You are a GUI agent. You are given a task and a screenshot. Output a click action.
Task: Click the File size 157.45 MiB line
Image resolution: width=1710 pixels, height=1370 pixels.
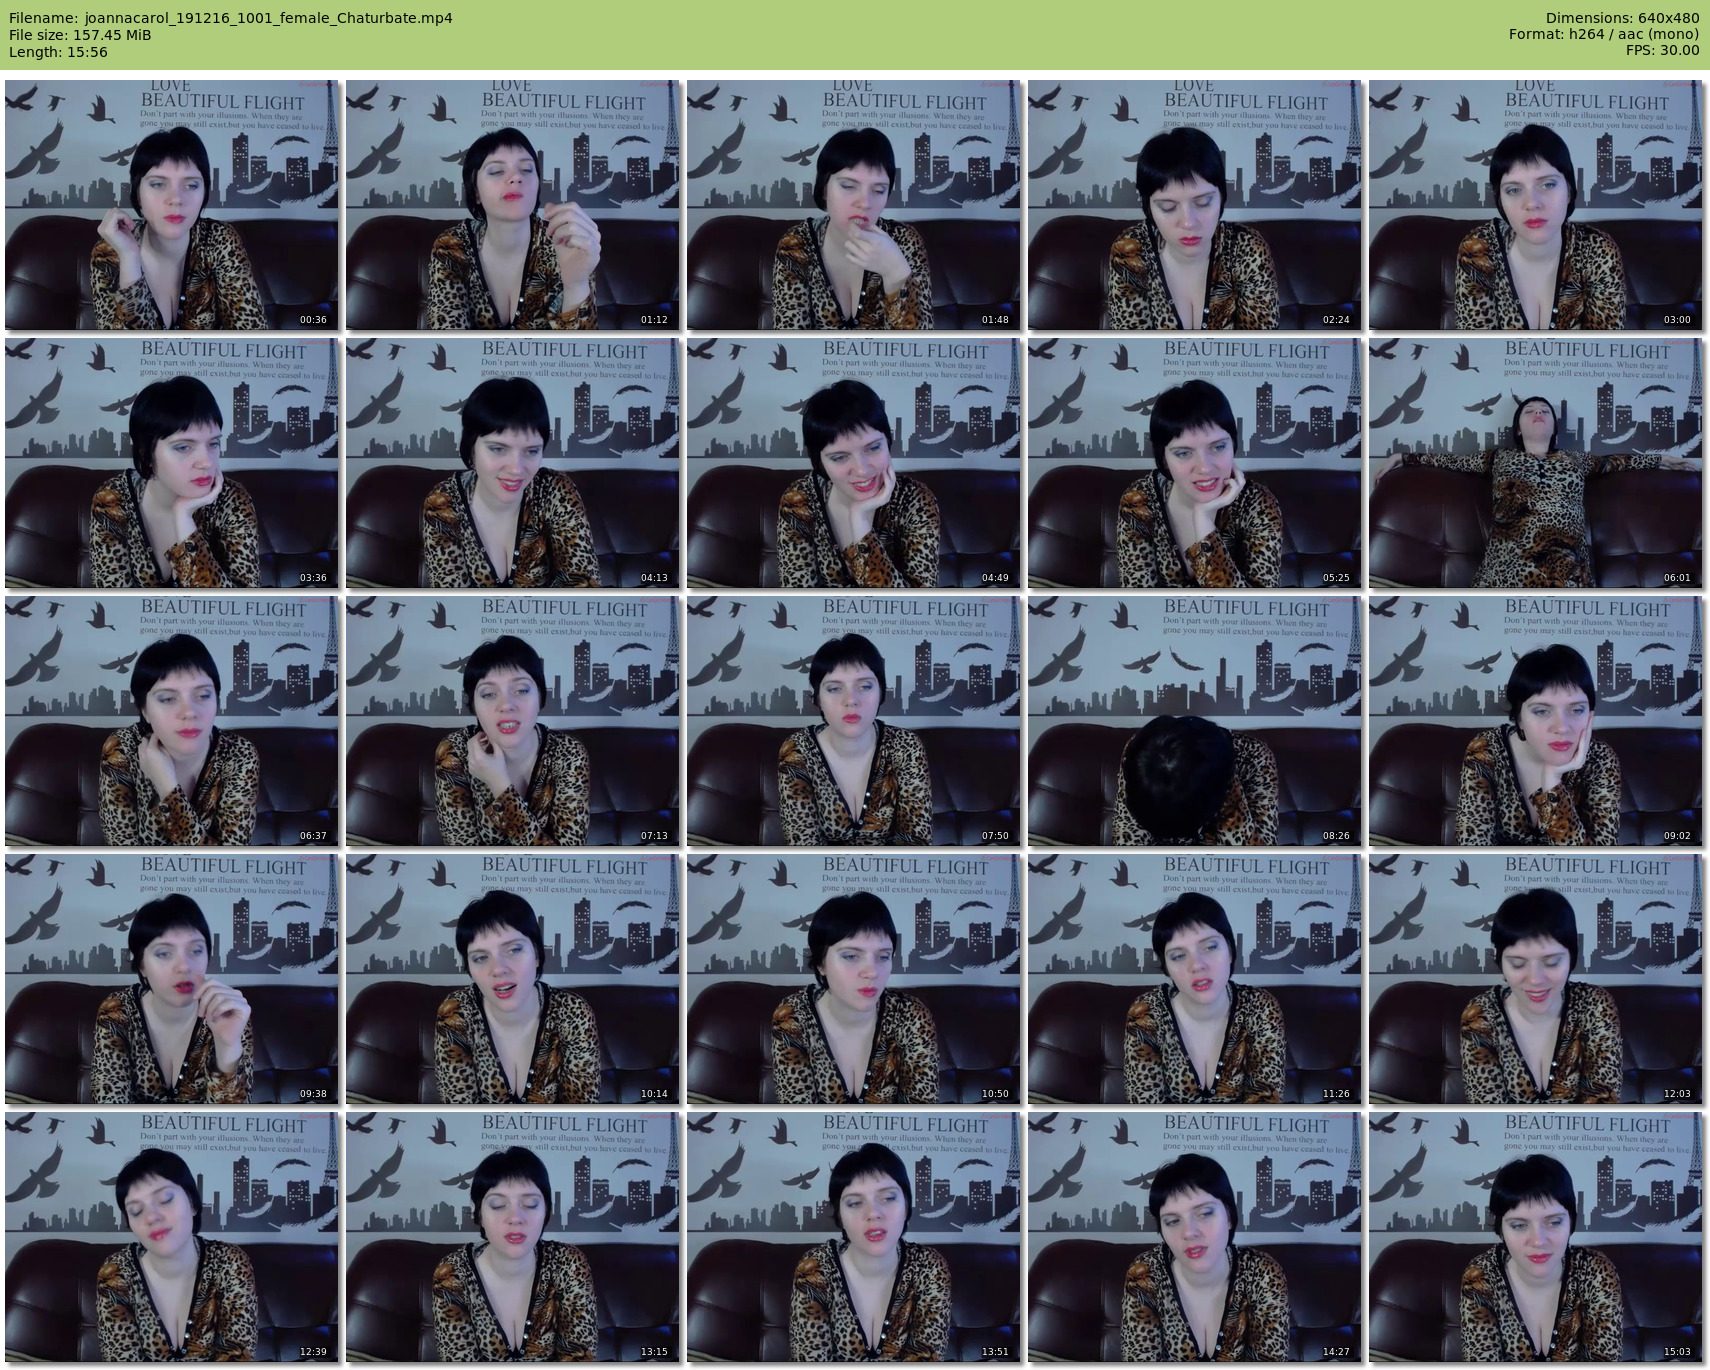click(x=80, y=35)
